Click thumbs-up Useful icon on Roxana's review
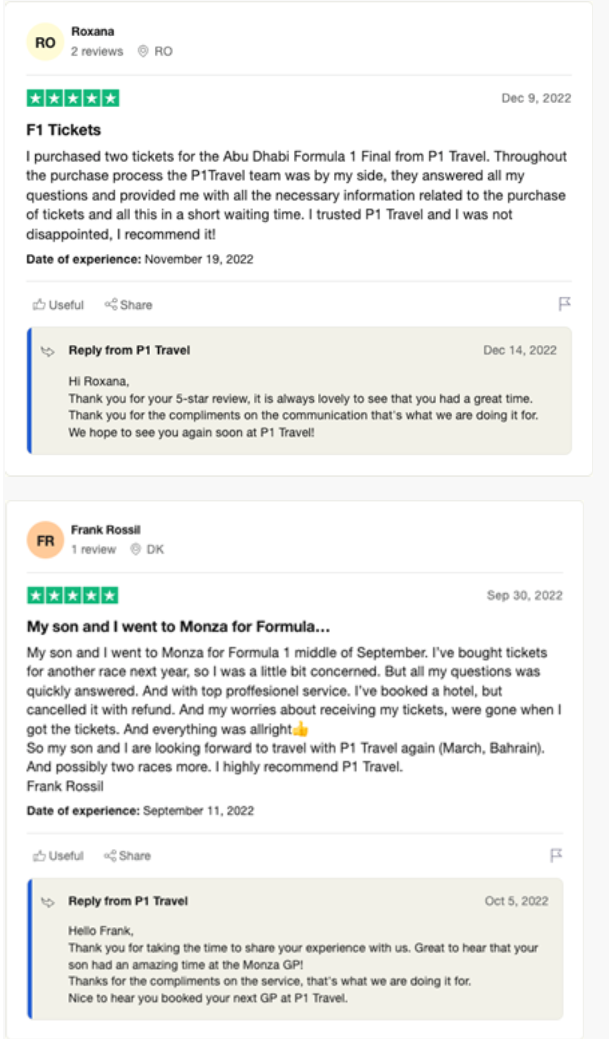The height and width of the screenshot is (1039, 609). click(39, 305)
